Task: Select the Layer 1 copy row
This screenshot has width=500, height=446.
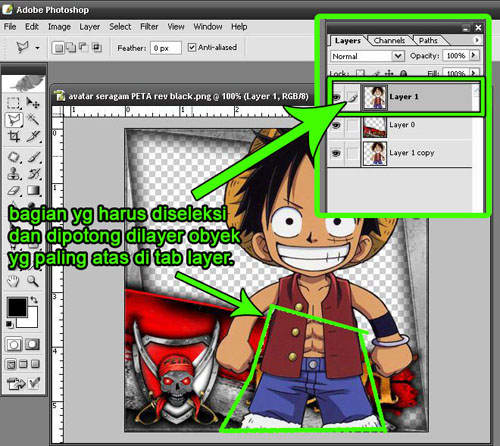Action: coord(400,153)
